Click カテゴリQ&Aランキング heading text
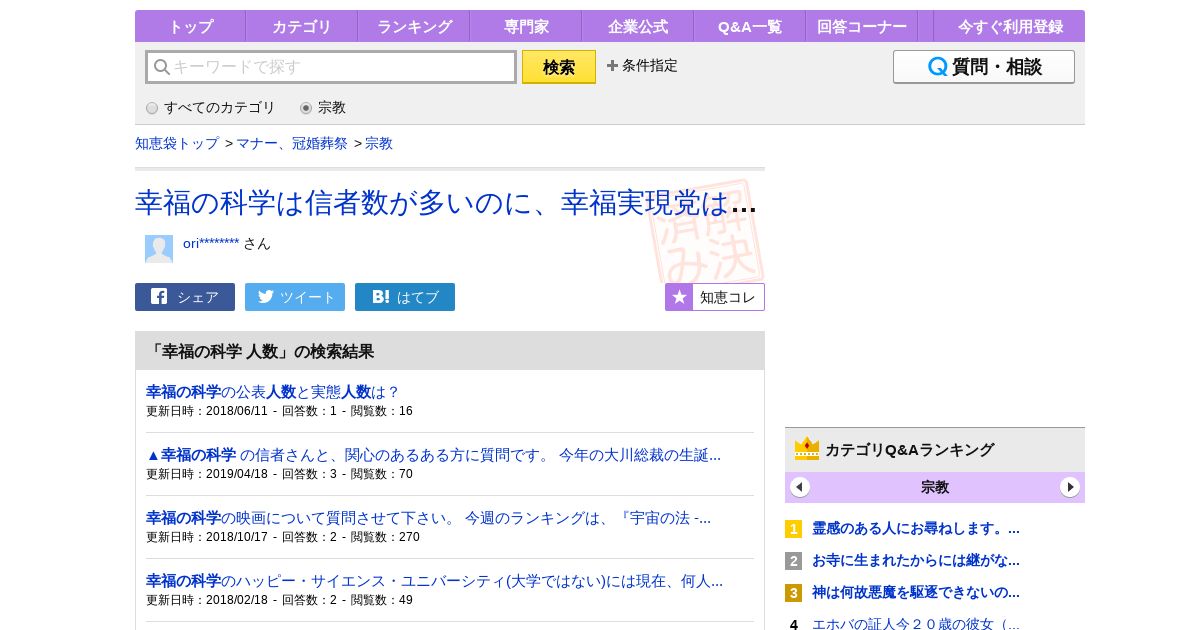The height and width of the screenshot is (630, 1200). coord(909,450)
